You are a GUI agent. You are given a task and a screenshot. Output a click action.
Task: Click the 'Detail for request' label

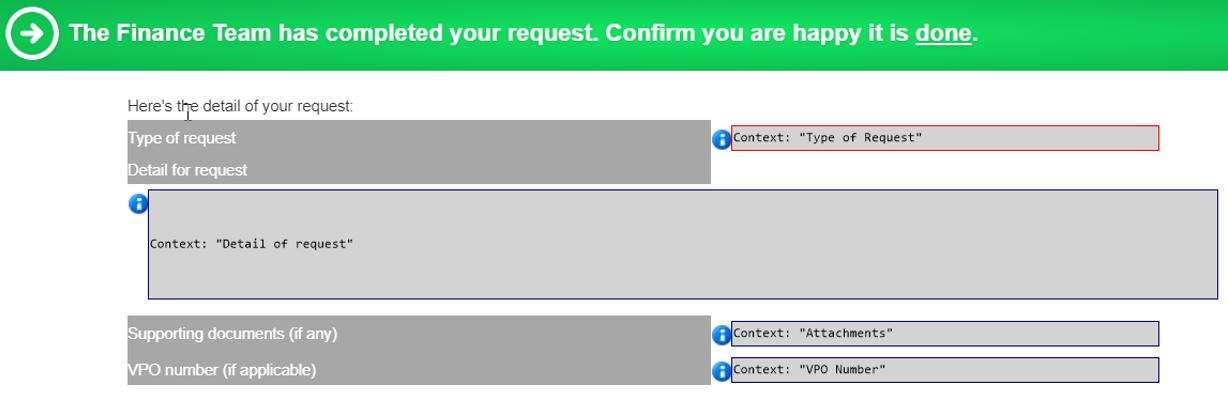[x=187, y=170]
